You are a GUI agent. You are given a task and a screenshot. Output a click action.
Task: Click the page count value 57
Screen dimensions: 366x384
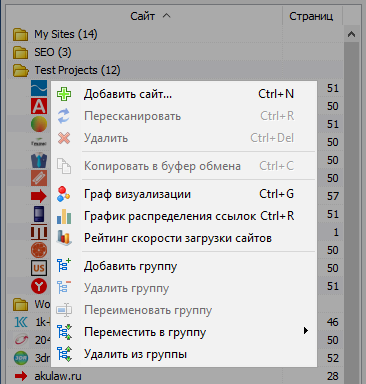[x=333, y=196]
